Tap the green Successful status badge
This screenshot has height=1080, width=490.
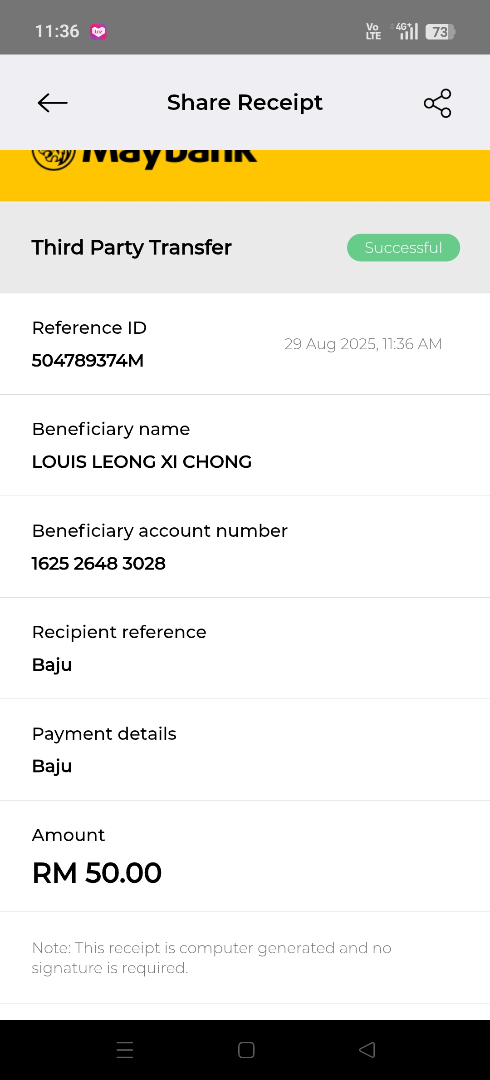coord(403,248)
